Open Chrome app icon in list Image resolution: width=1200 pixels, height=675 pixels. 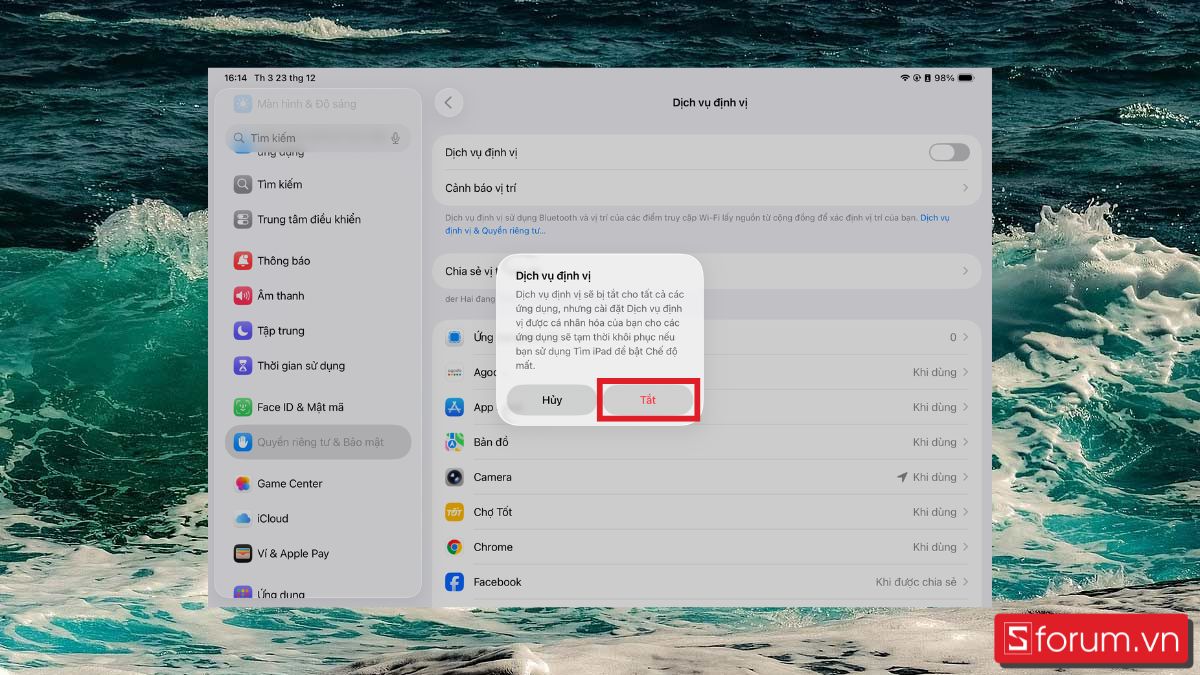[x=454, y=547]
